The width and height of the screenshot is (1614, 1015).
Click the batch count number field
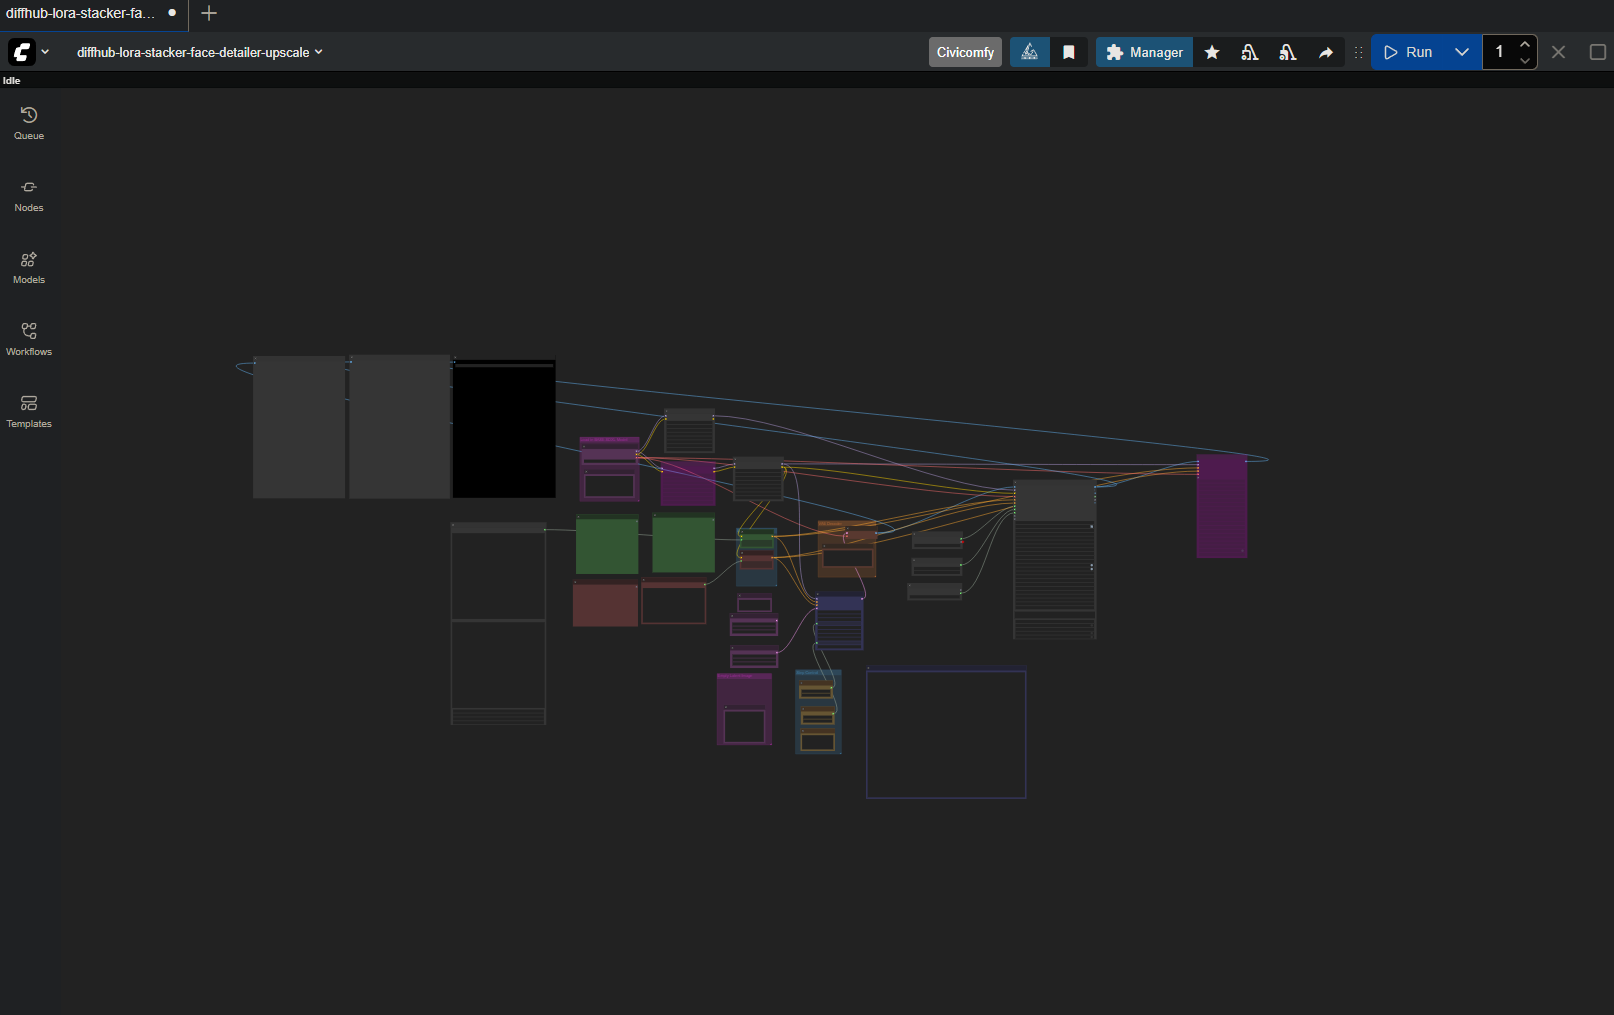(x=1499, y=52)
